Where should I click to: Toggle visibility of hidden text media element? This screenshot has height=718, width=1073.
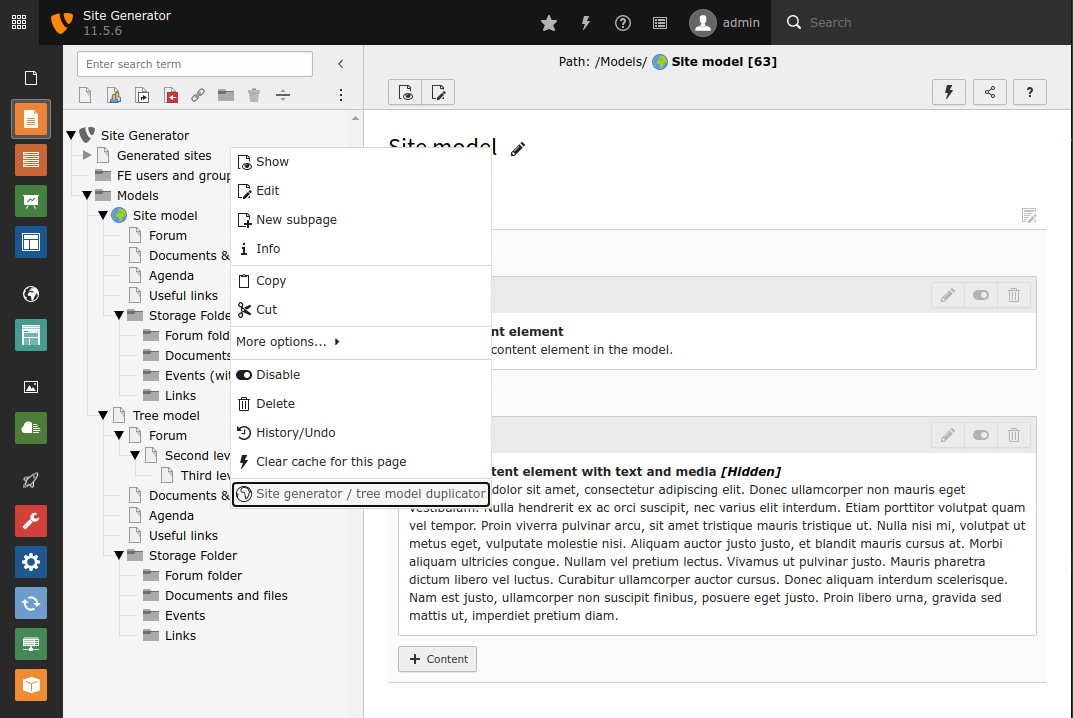tap(980, 435)
